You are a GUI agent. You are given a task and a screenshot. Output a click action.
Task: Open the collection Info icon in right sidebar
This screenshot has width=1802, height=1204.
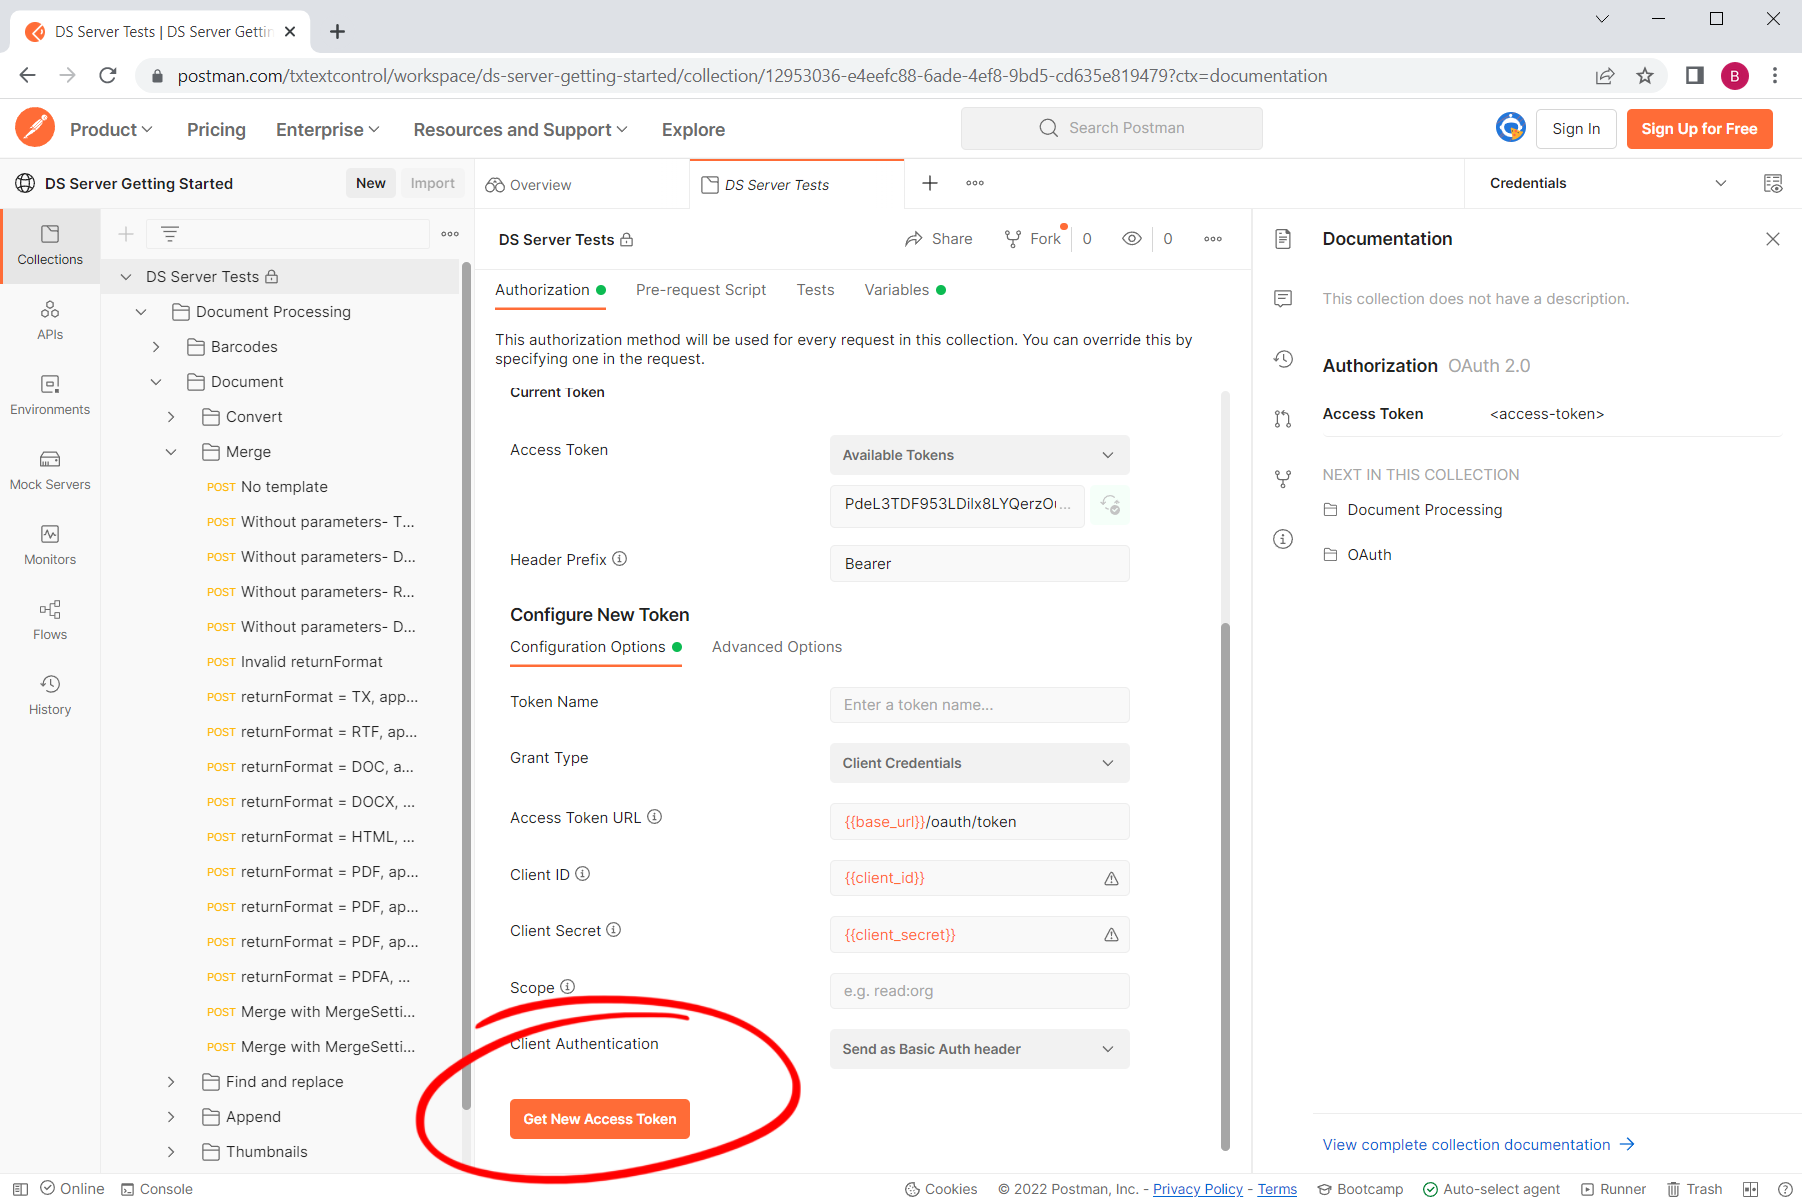1283,539
